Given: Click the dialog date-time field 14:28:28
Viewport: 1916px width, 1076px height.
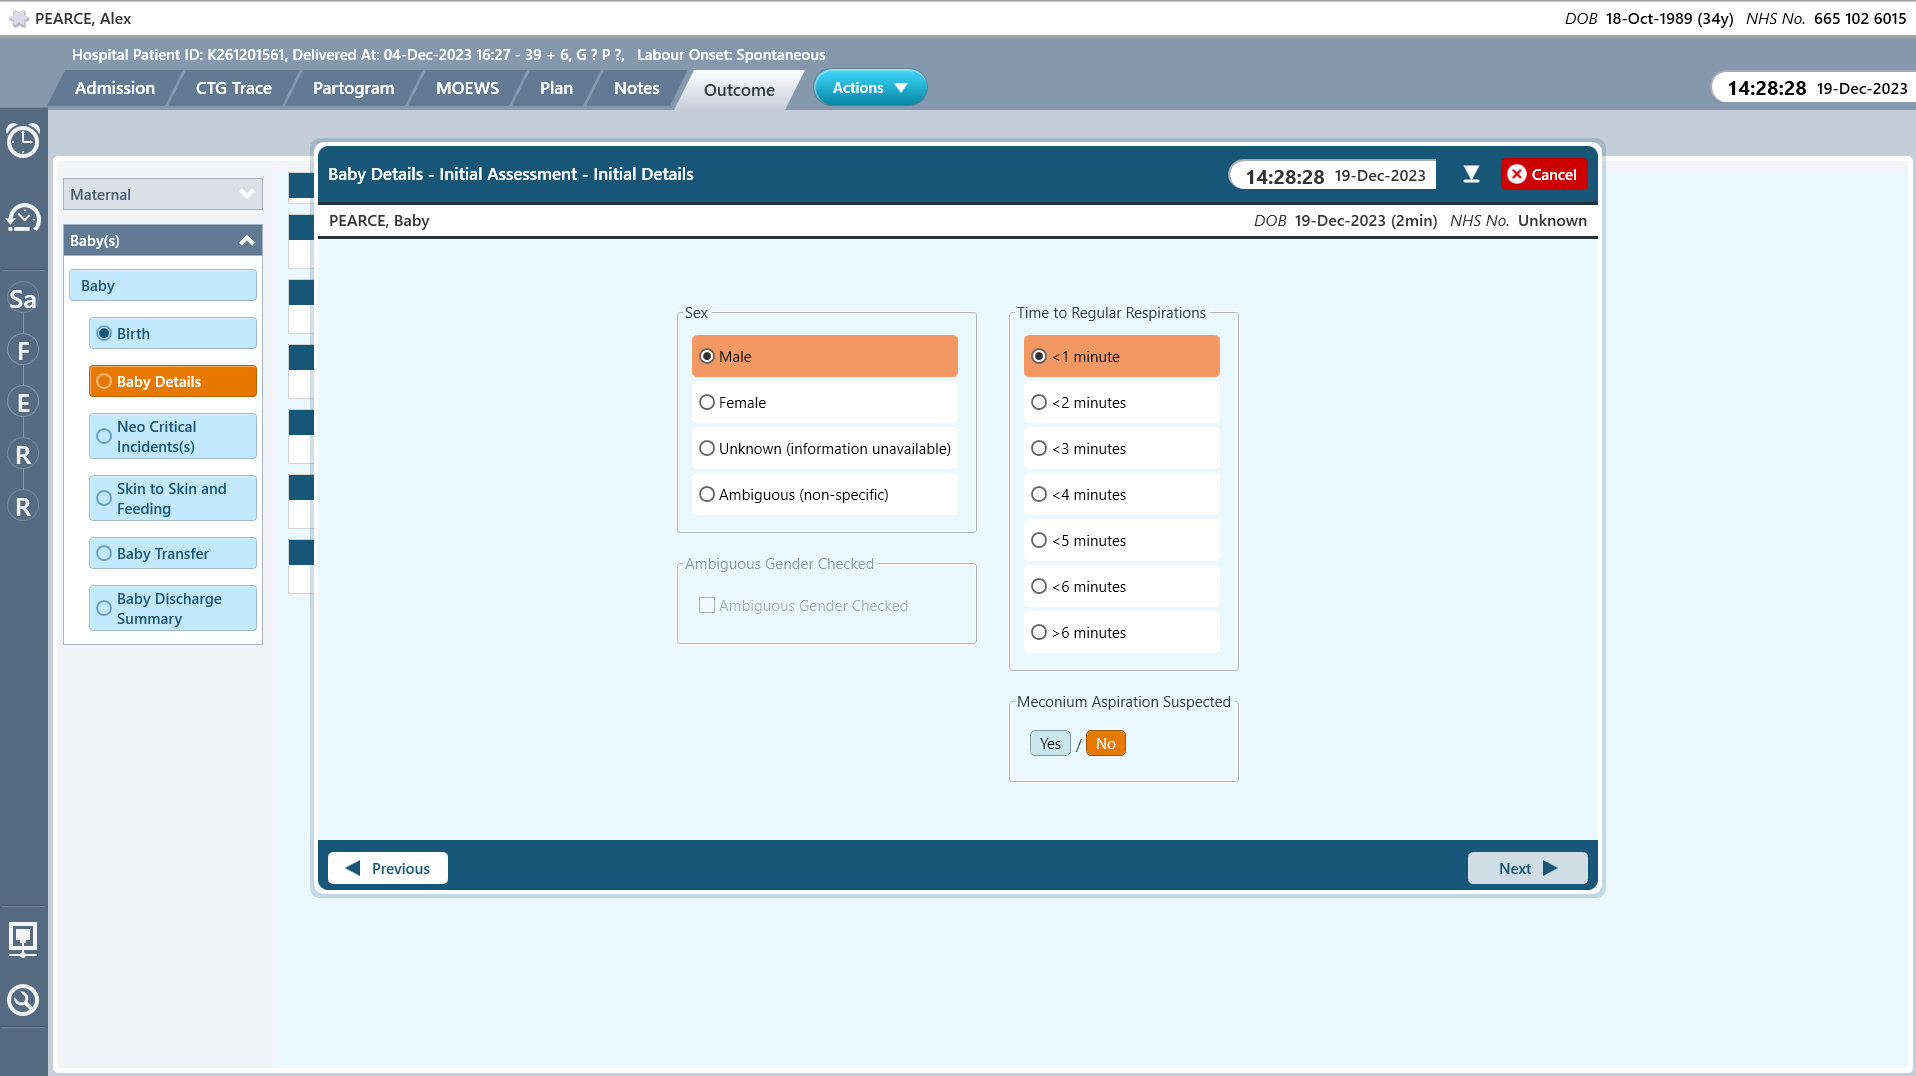Looking at the screenshot, I should pyautogui.click(x=1334, y=175).
